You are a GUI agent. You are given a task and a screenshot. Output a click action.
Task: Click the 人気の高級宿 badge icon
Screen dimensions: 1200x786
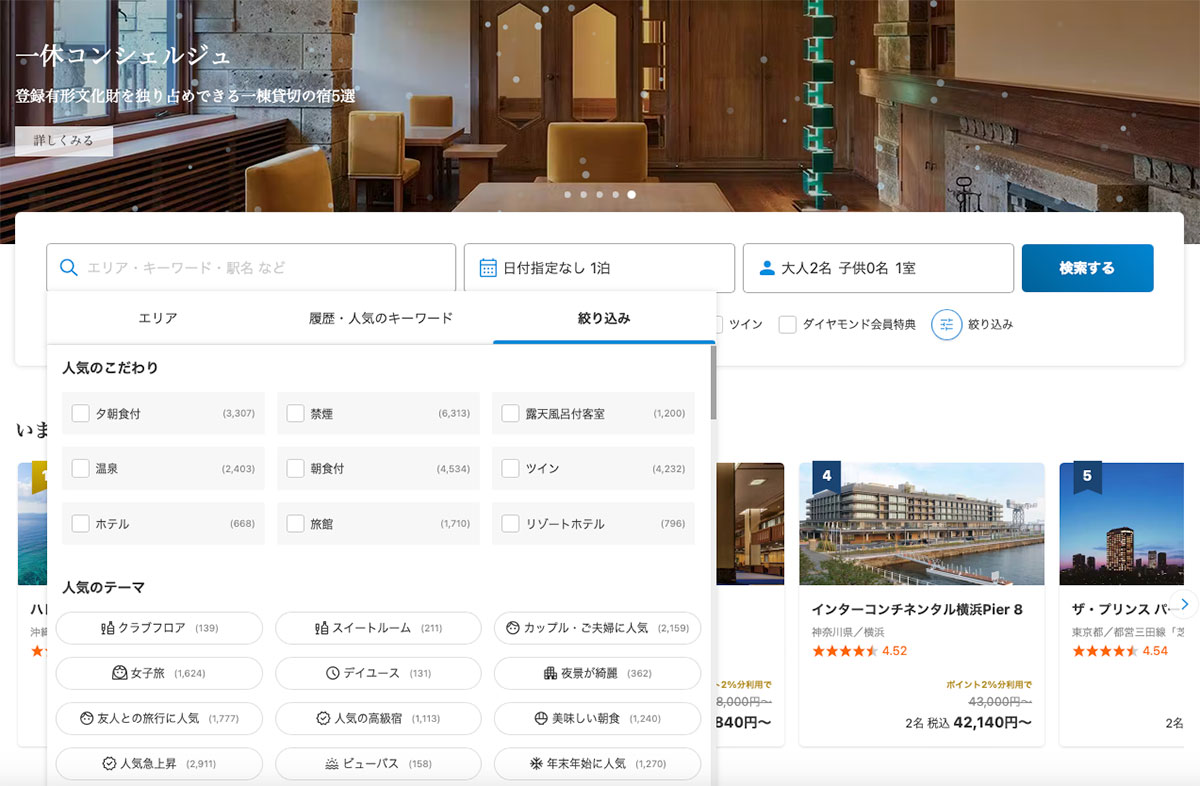(x=323, y=718)
